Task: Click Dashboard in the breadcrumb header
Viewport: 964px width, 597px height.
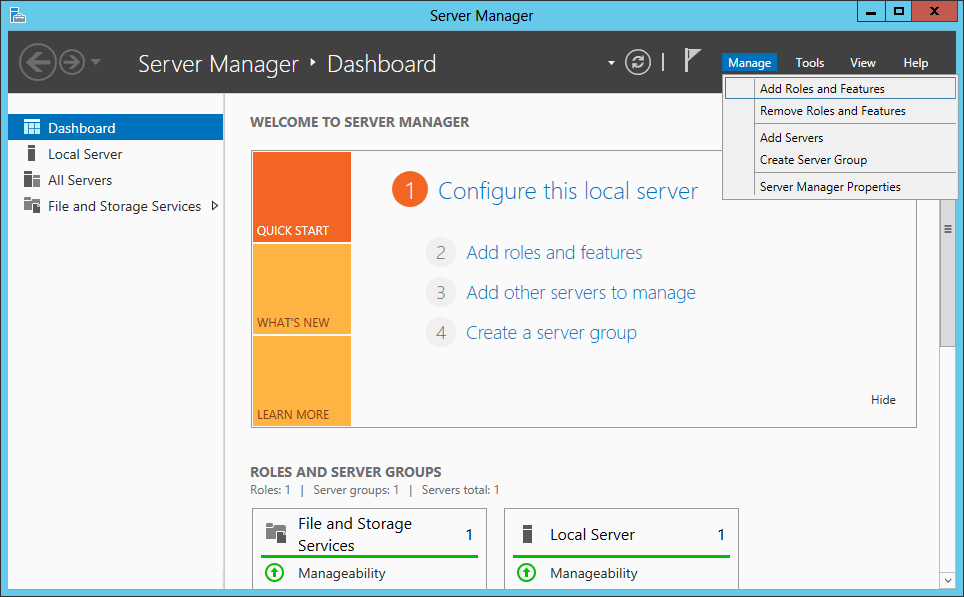Action: 382,63
